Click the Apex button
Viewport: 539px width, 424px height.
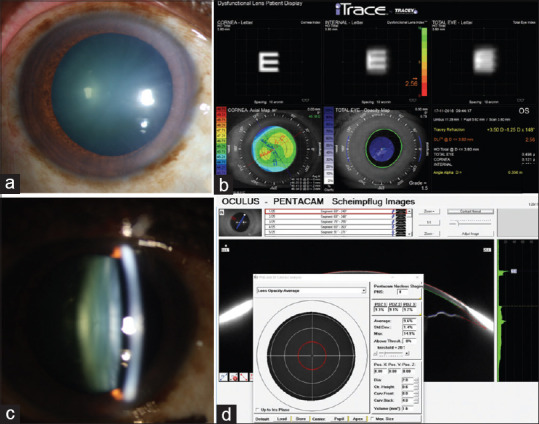[358, 419]
